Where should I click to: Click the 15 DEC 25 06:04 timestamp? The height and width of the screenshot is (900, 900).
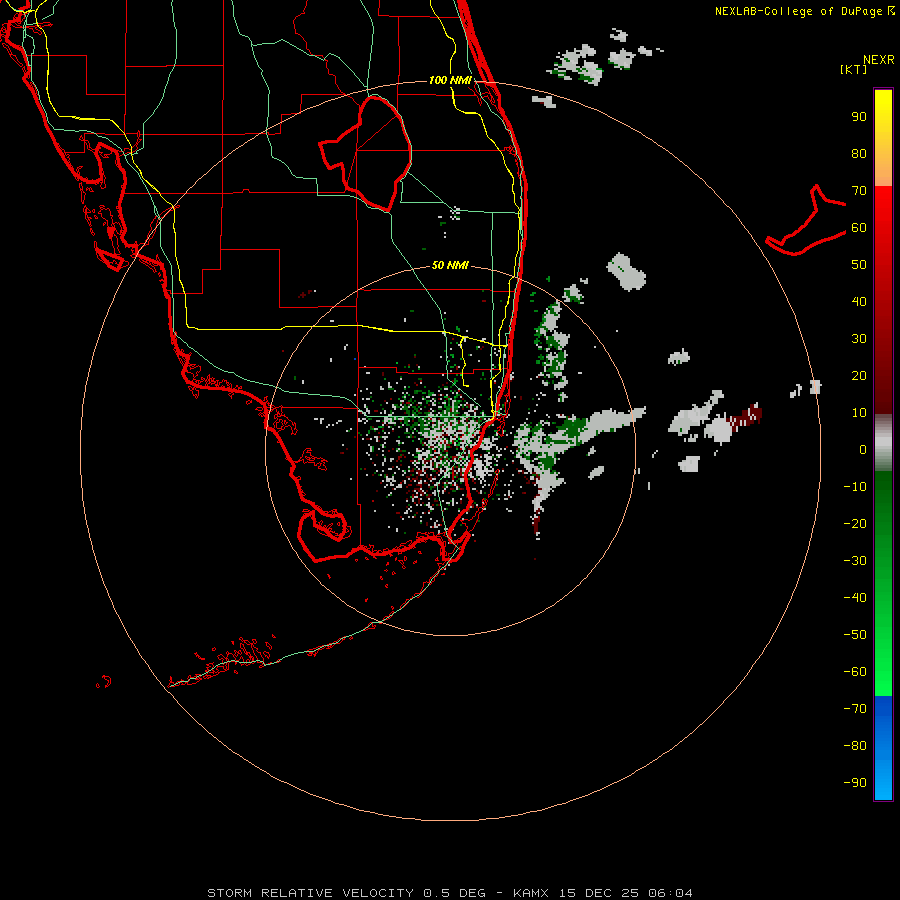pyautogui.click(x=626, y=893)
